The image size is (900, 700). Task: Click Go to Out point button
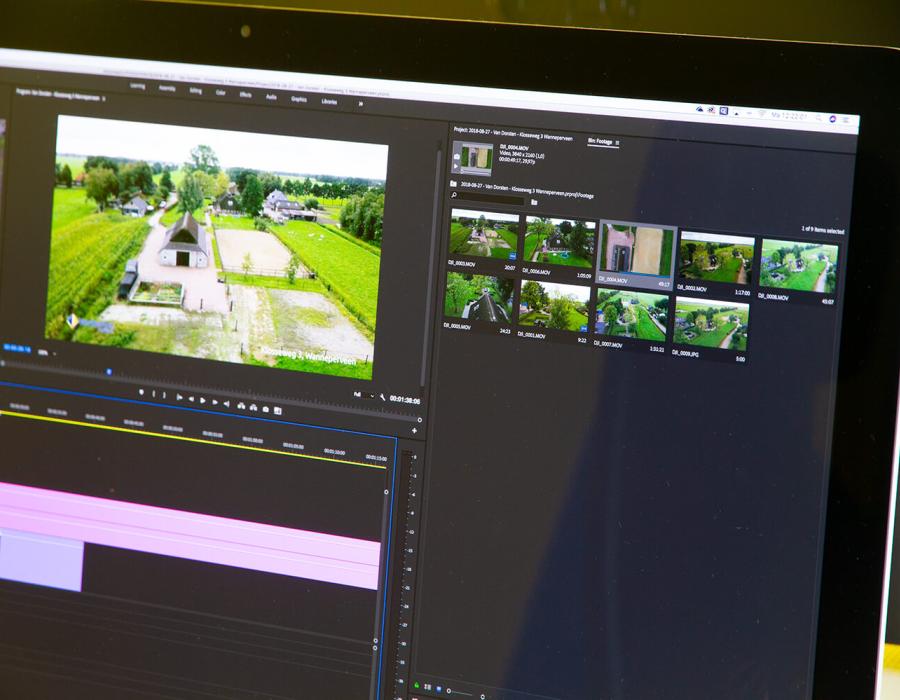click(x=227, y=404)
